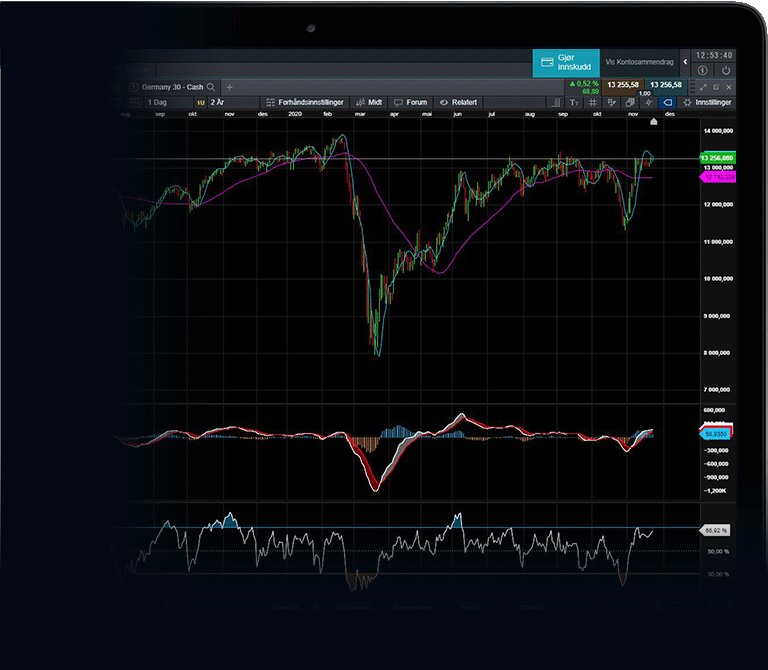The width and height of the screenshot is (768, 670).
Task: Open the striped chart drag-handle menu
Action: [692, 87]
